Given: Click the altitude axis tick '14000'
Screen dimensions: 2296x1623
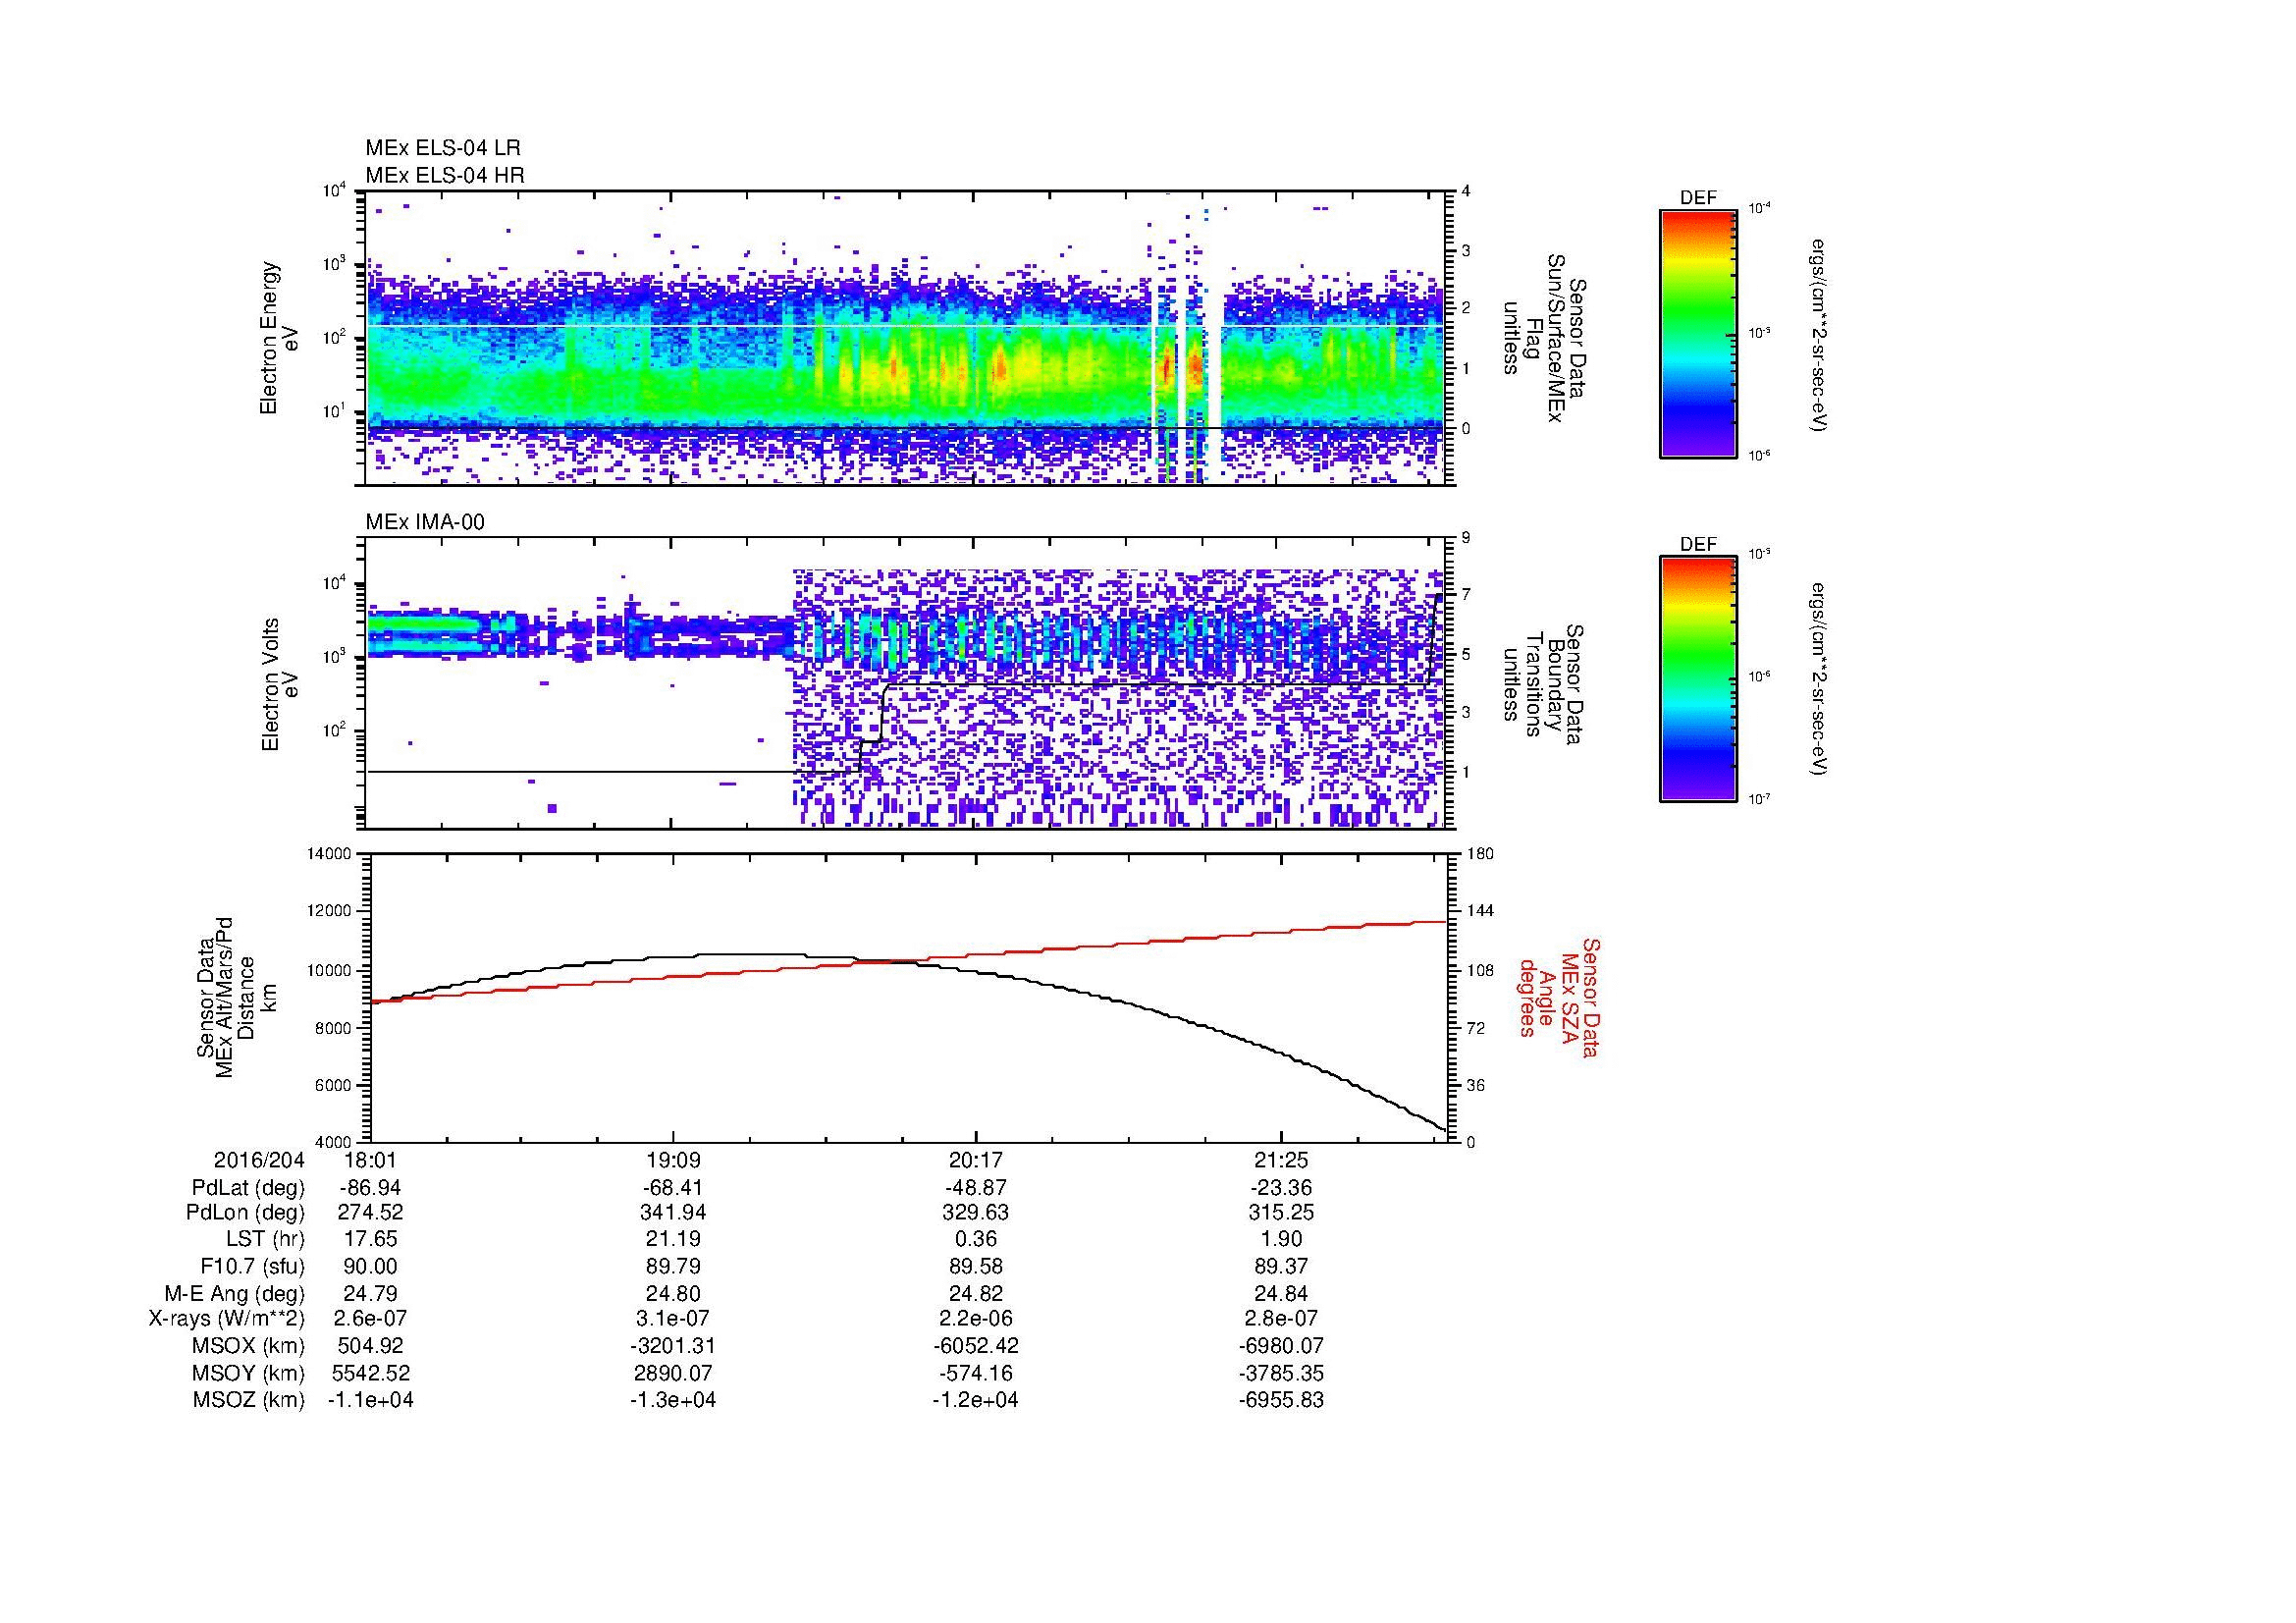Looking at the screenshot, I should [331, 854].
